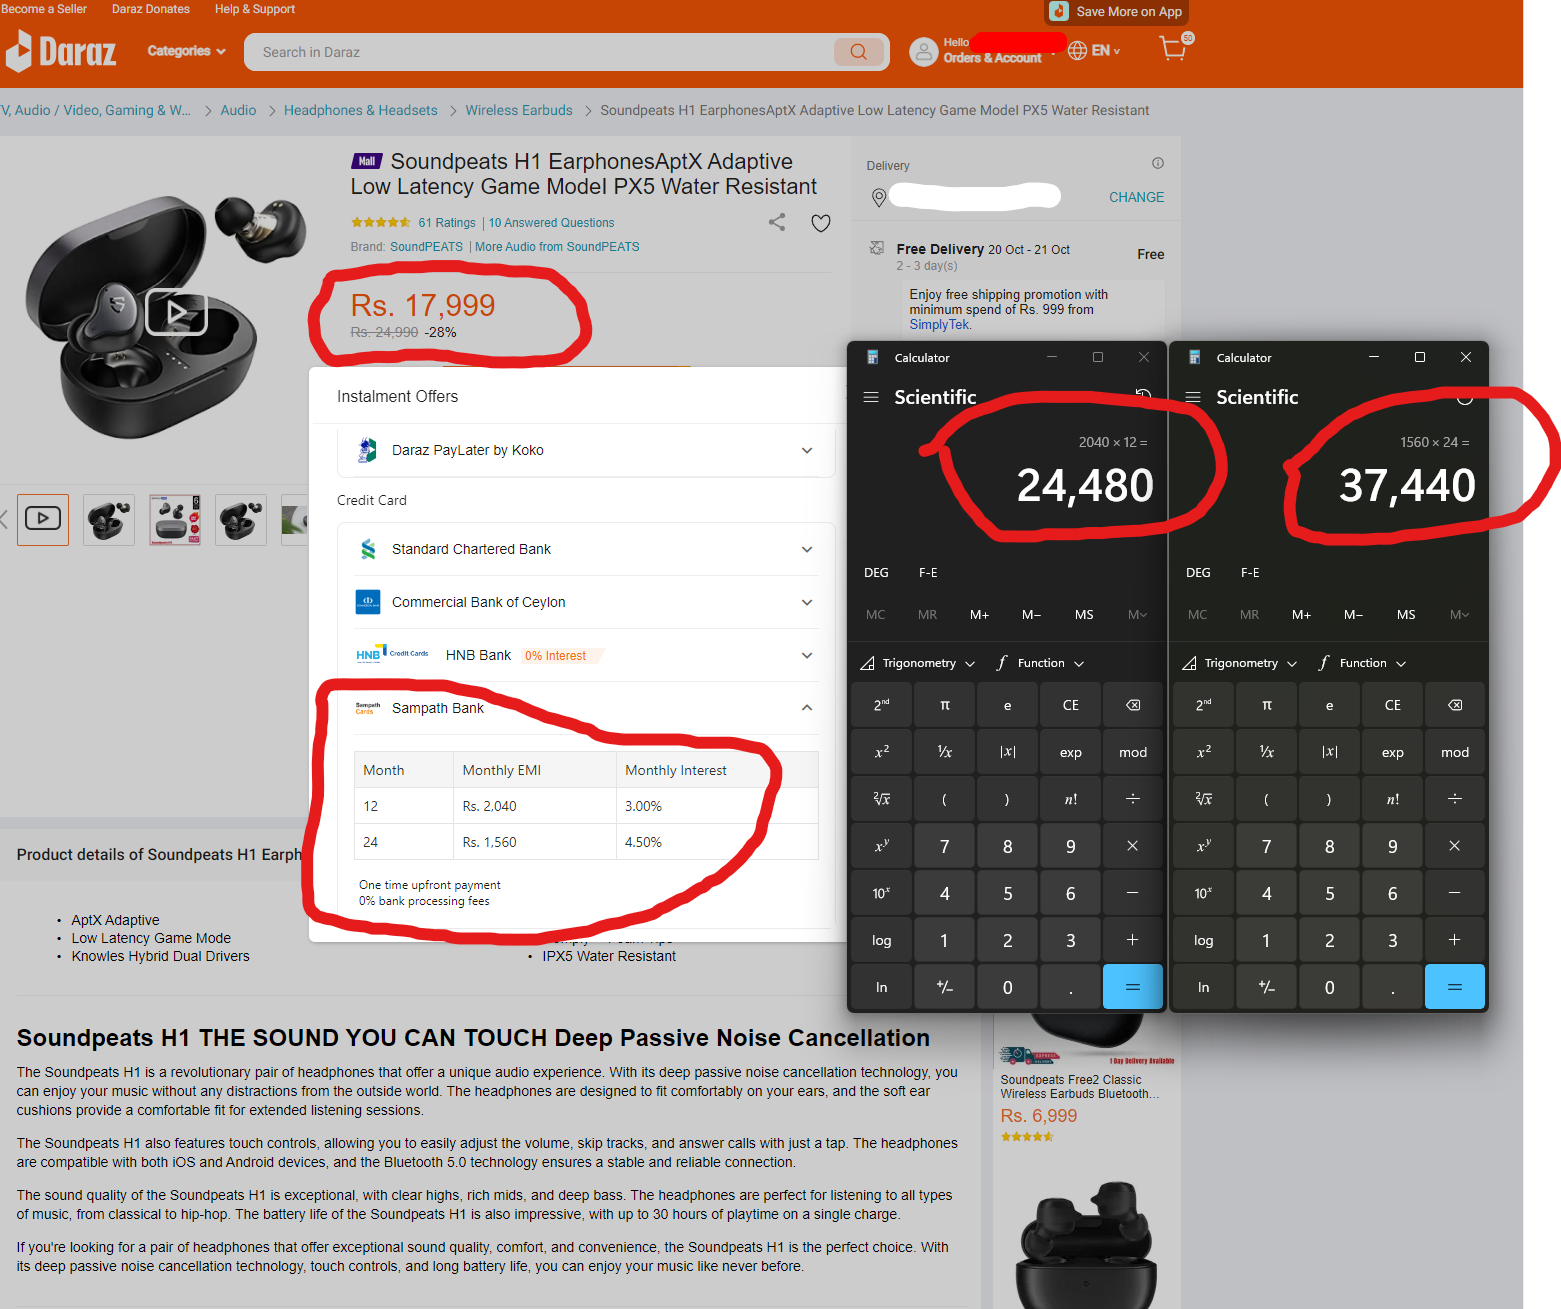Click the minus key in left Calculator

tap(1133, 893)
